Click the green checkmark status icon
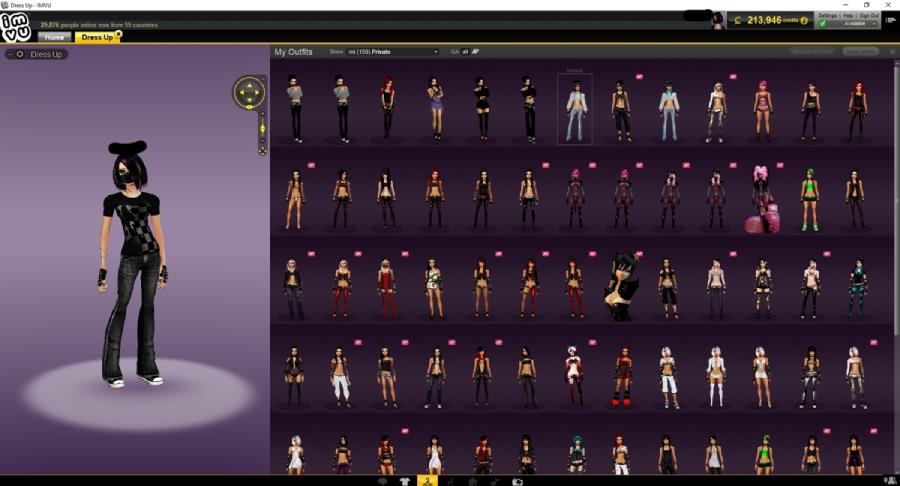This screenshot has width=900, height=486. (x=823, y=24)
